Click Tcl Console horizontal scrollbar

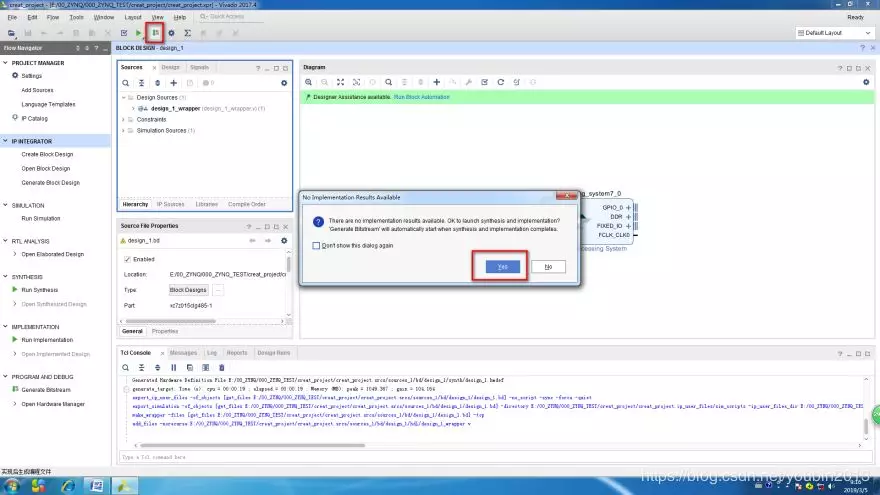(x=253, y=446)
